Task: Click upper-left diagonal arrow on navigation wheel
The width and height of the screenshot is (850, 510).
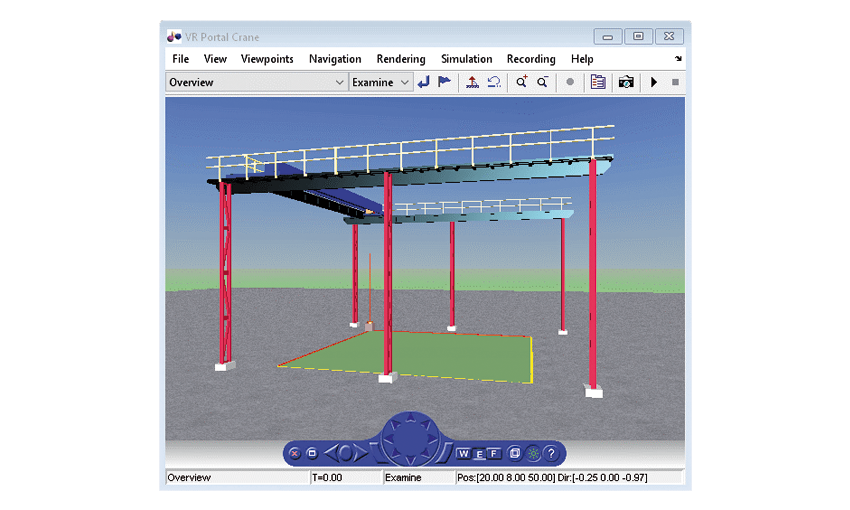Action: 395,424
